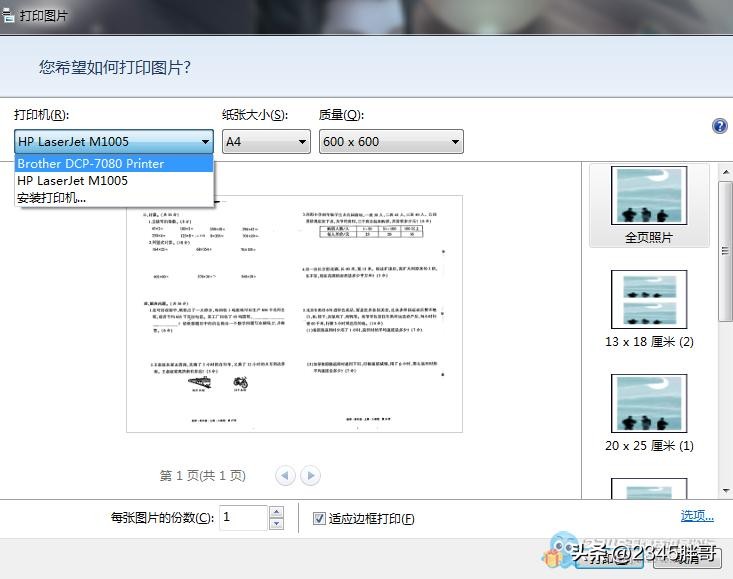Open the printer dropdown showing HP LaserJet M1005
Screen dimensions: 733x579
pyautogui.click(x=114, y=142)
